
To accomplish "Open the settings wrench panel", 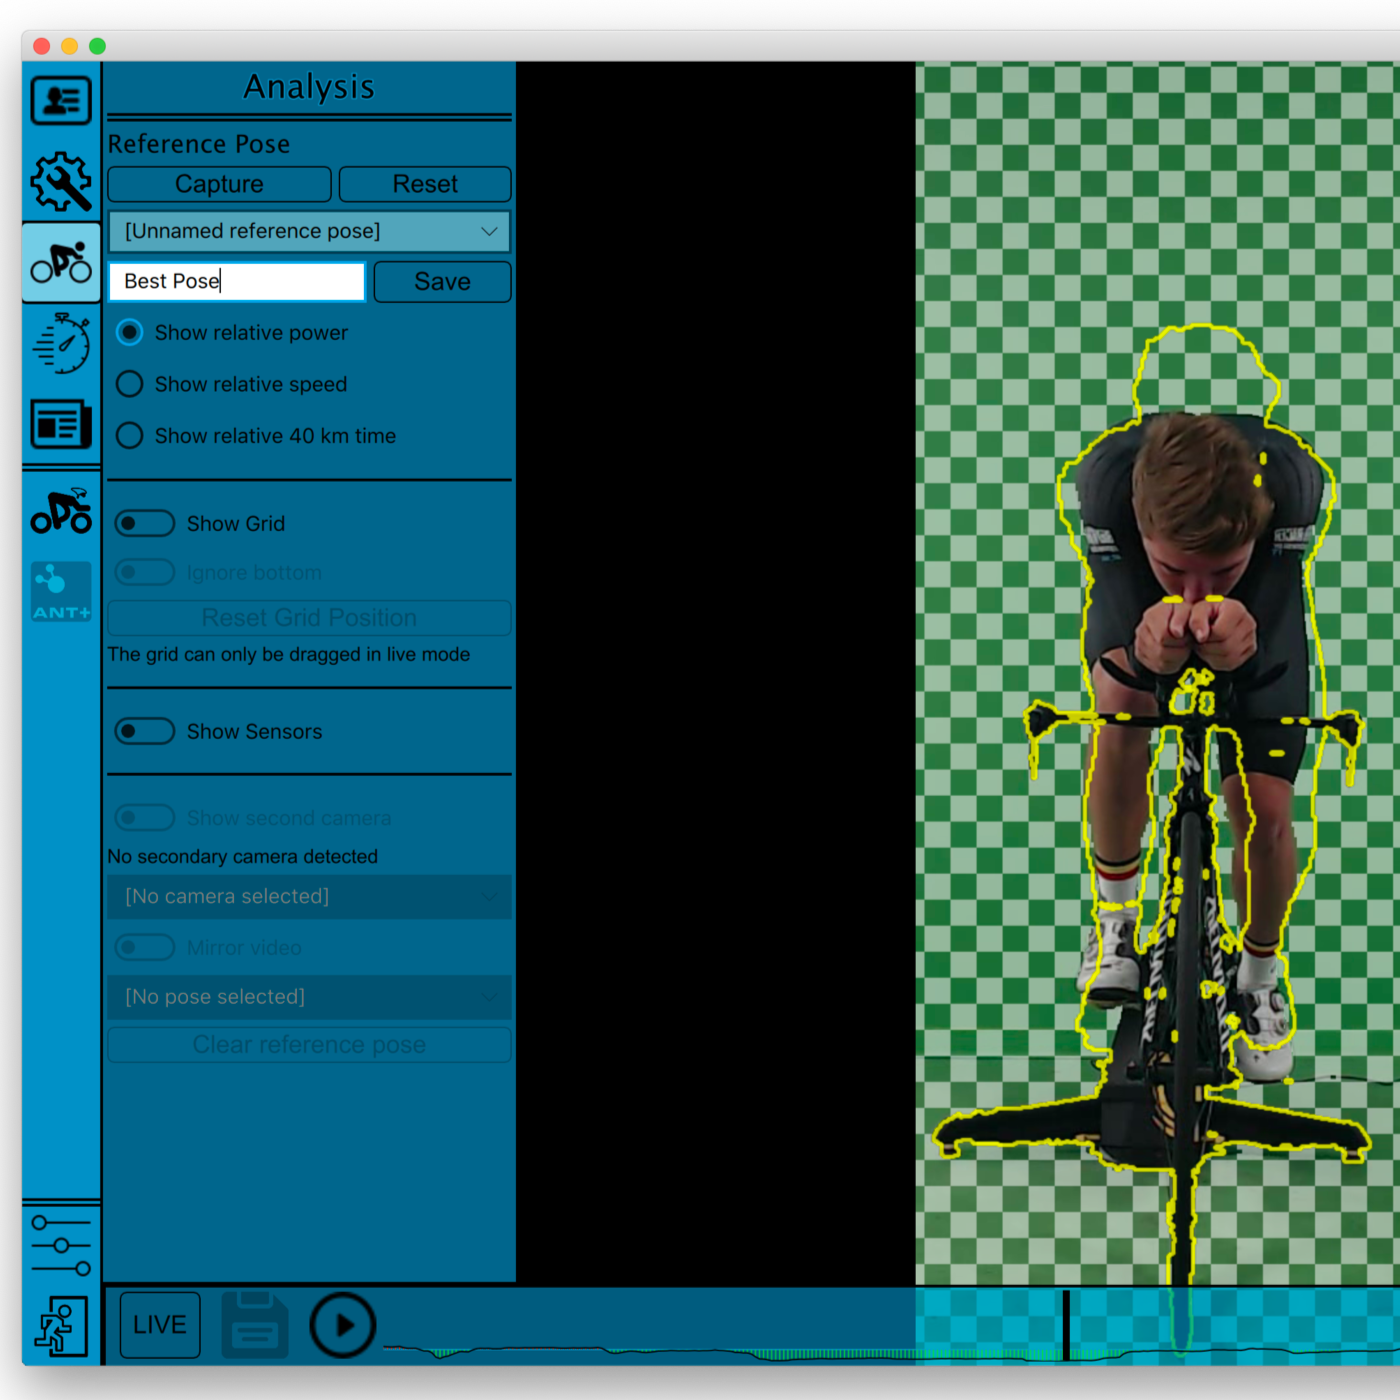I will pyautogui.click(x=60, y=180).
